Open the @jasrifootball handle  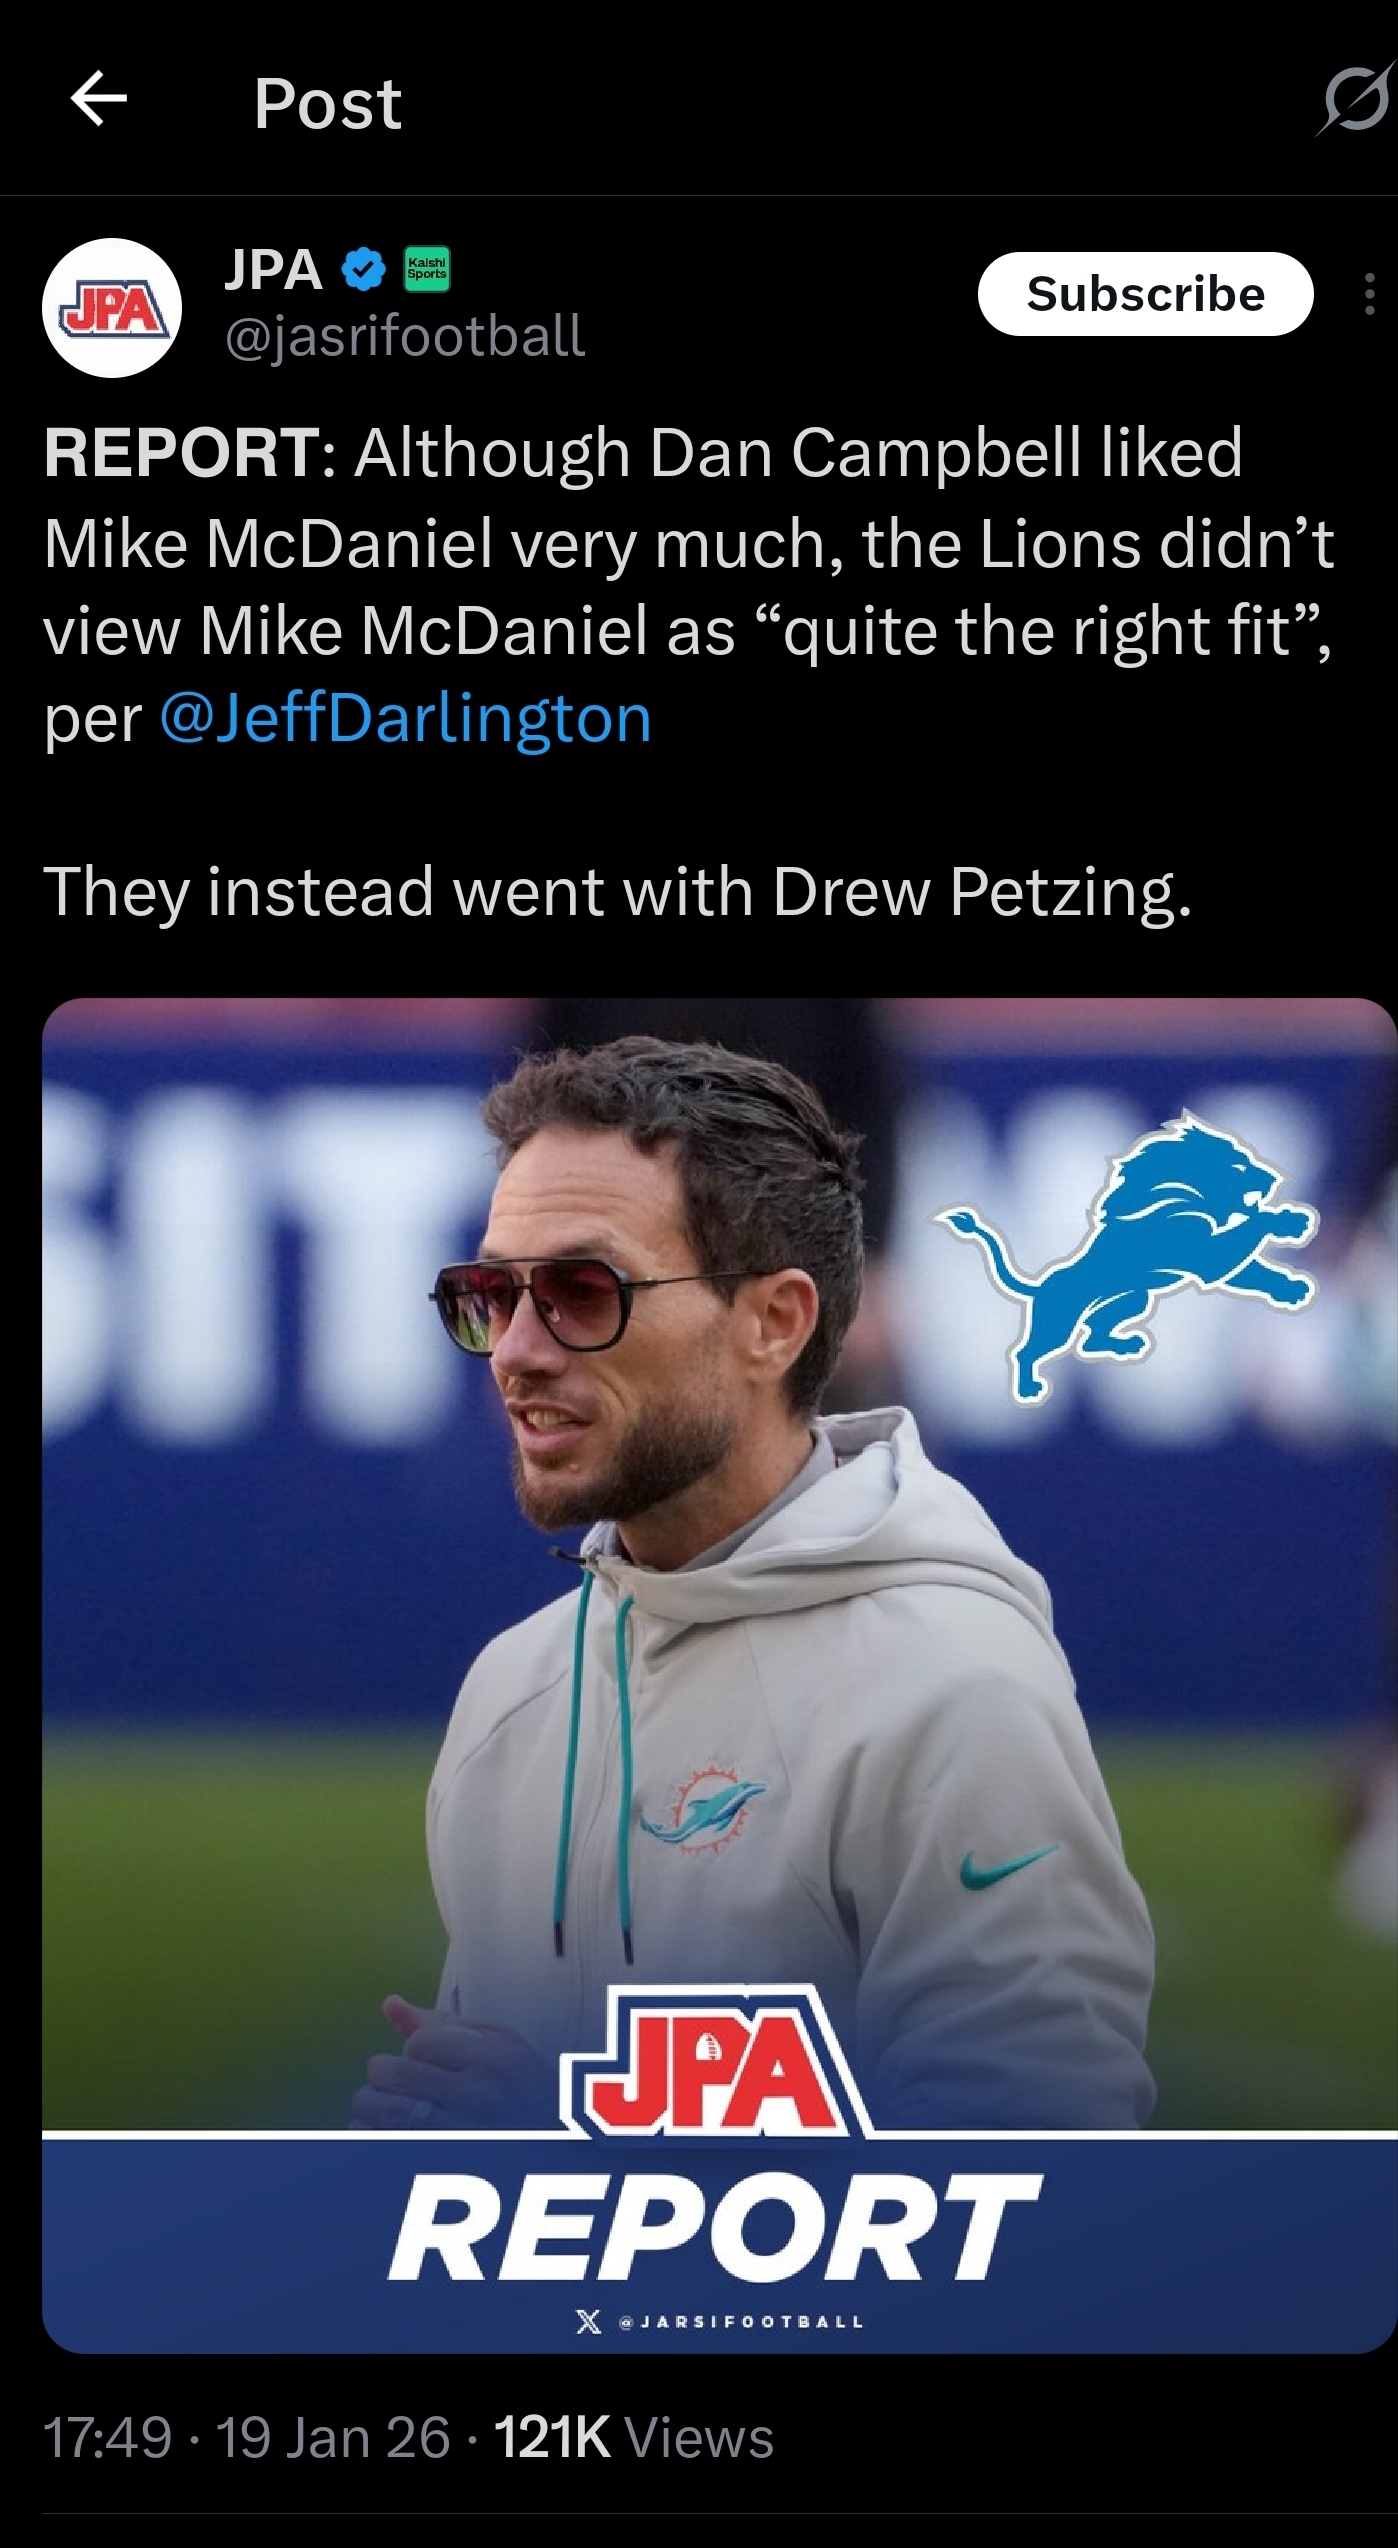pyautogui.click(x=405, y=336)
